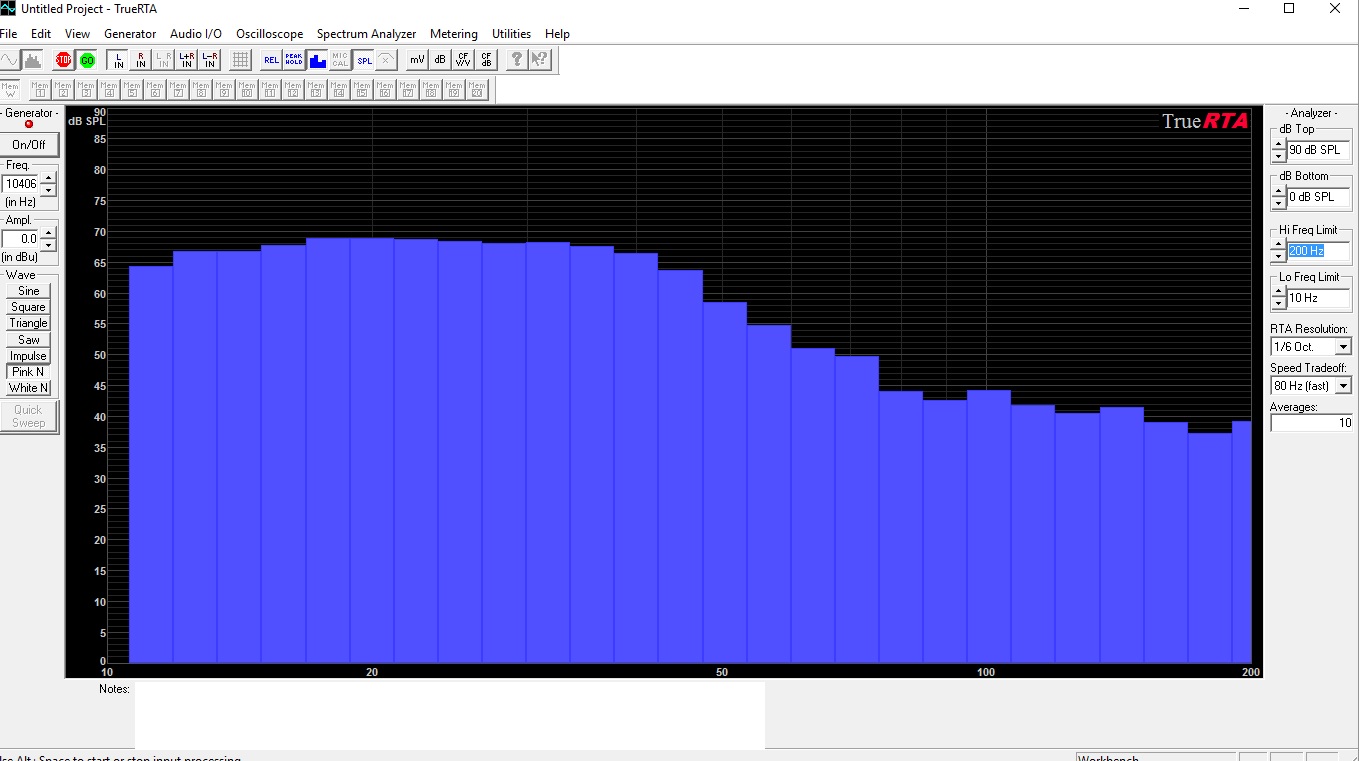
Task: Open the Spectrum Analyzer menu
Action: coord(366,34)
